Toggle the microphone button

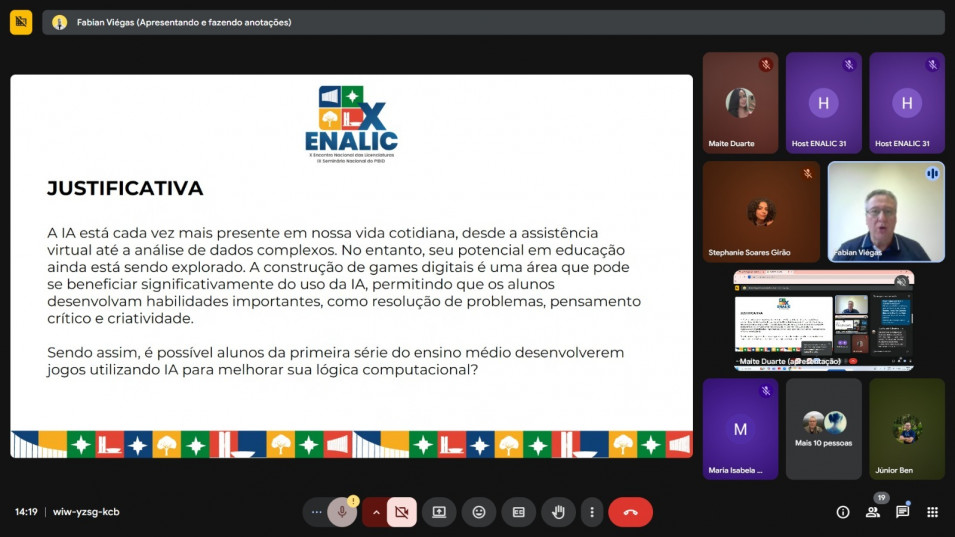[x=342, y=512]
